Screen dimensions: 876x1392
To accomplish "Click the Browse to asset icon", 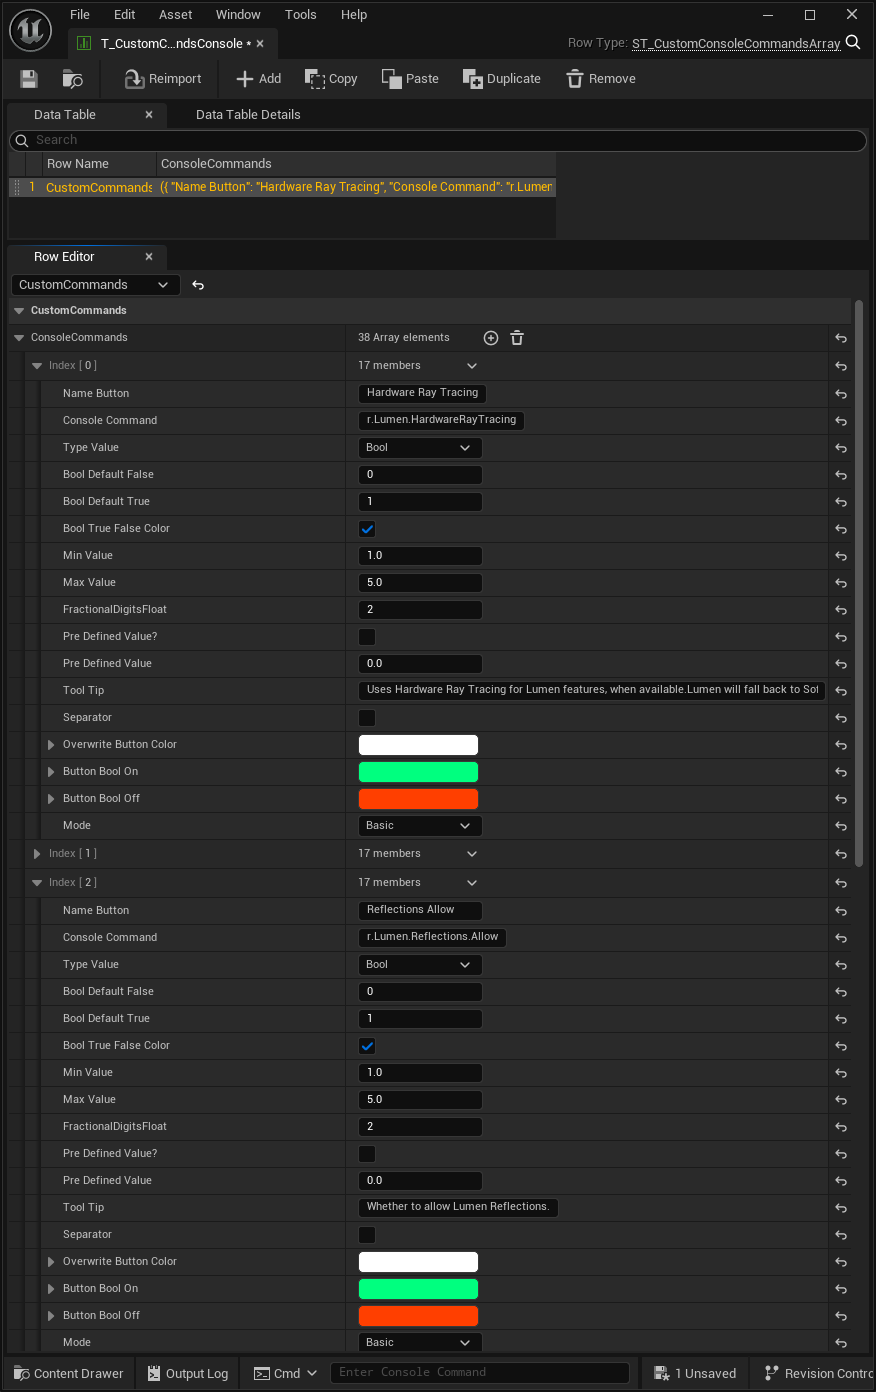I will [72, 79].
